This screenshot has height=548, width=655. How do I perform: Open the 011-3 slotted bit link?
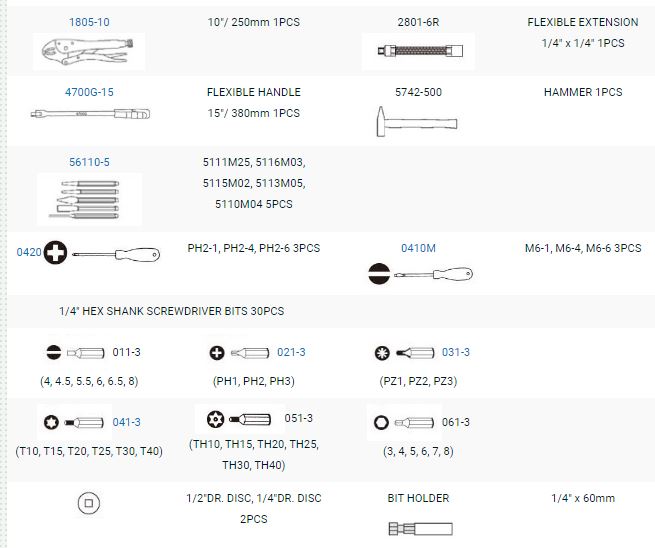(x=127, y=352)
